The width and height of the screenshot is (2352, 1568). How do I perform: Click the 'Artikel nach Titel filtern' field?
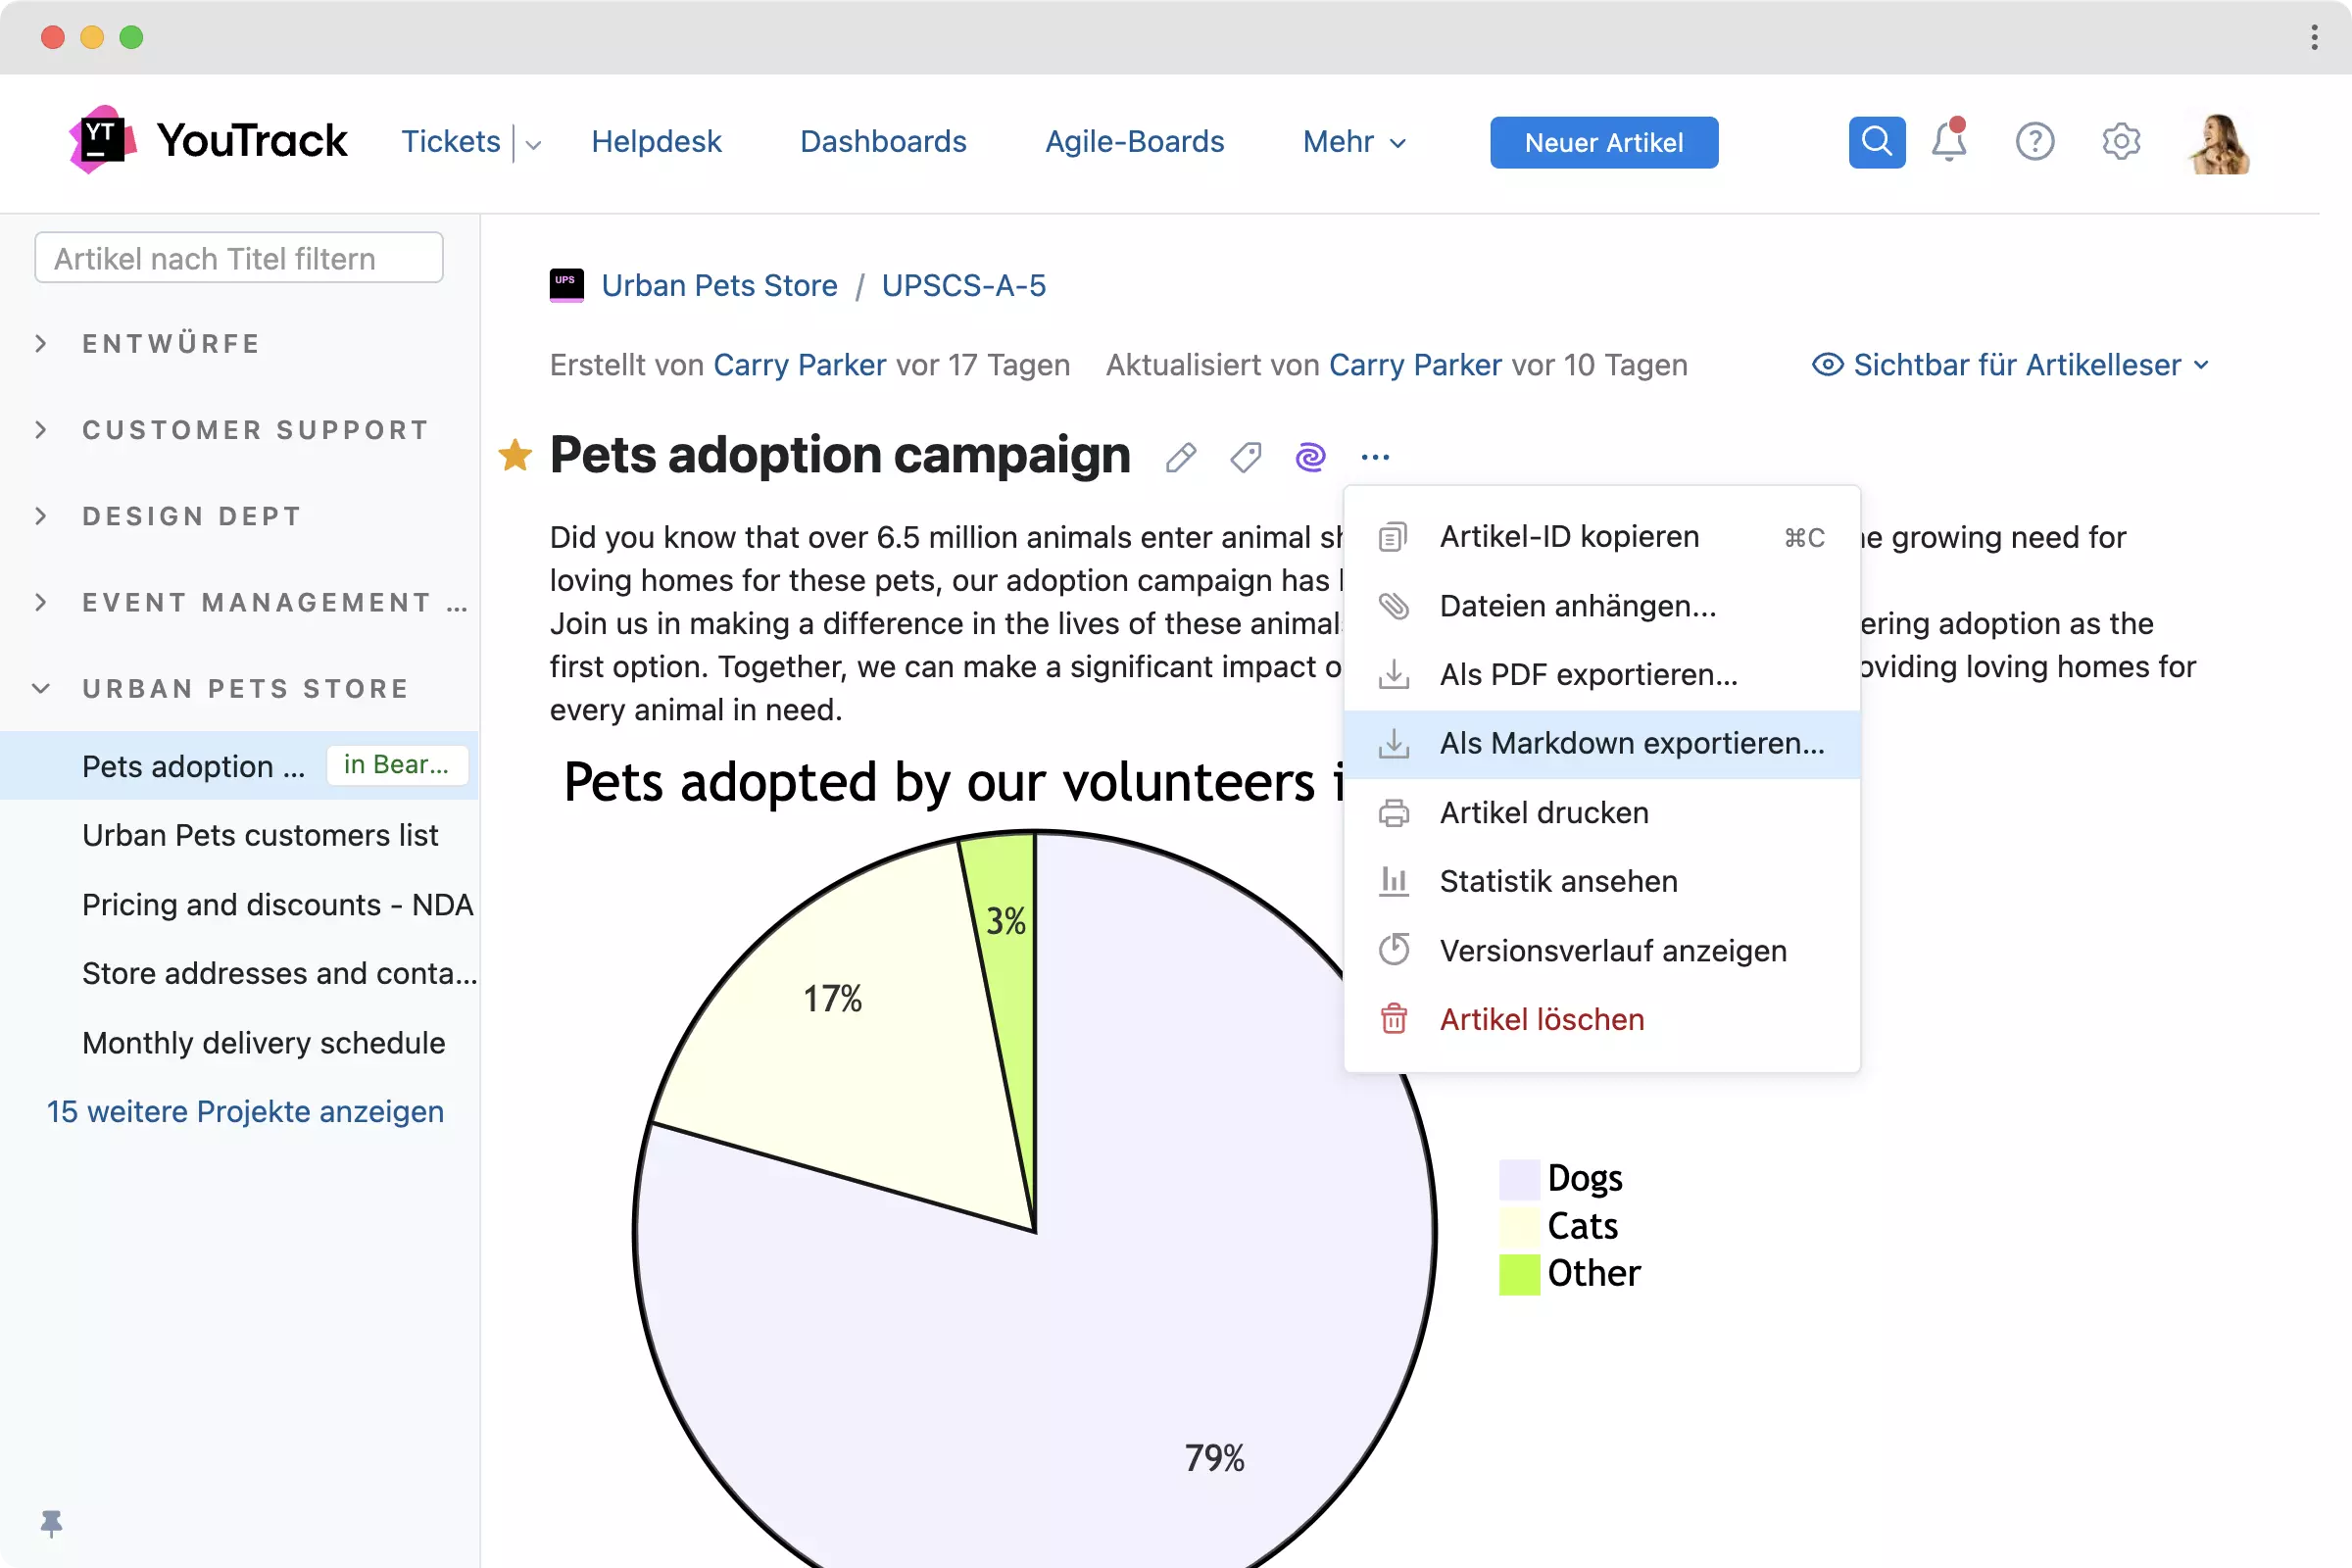(x=239, y=258)
